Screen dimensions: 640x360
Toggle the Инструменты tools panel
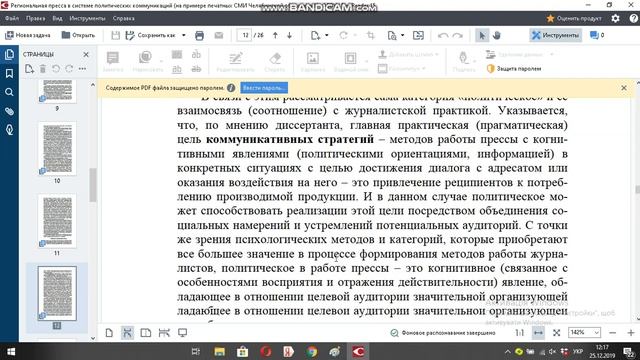pyautogui.click(x=556, y=36)
